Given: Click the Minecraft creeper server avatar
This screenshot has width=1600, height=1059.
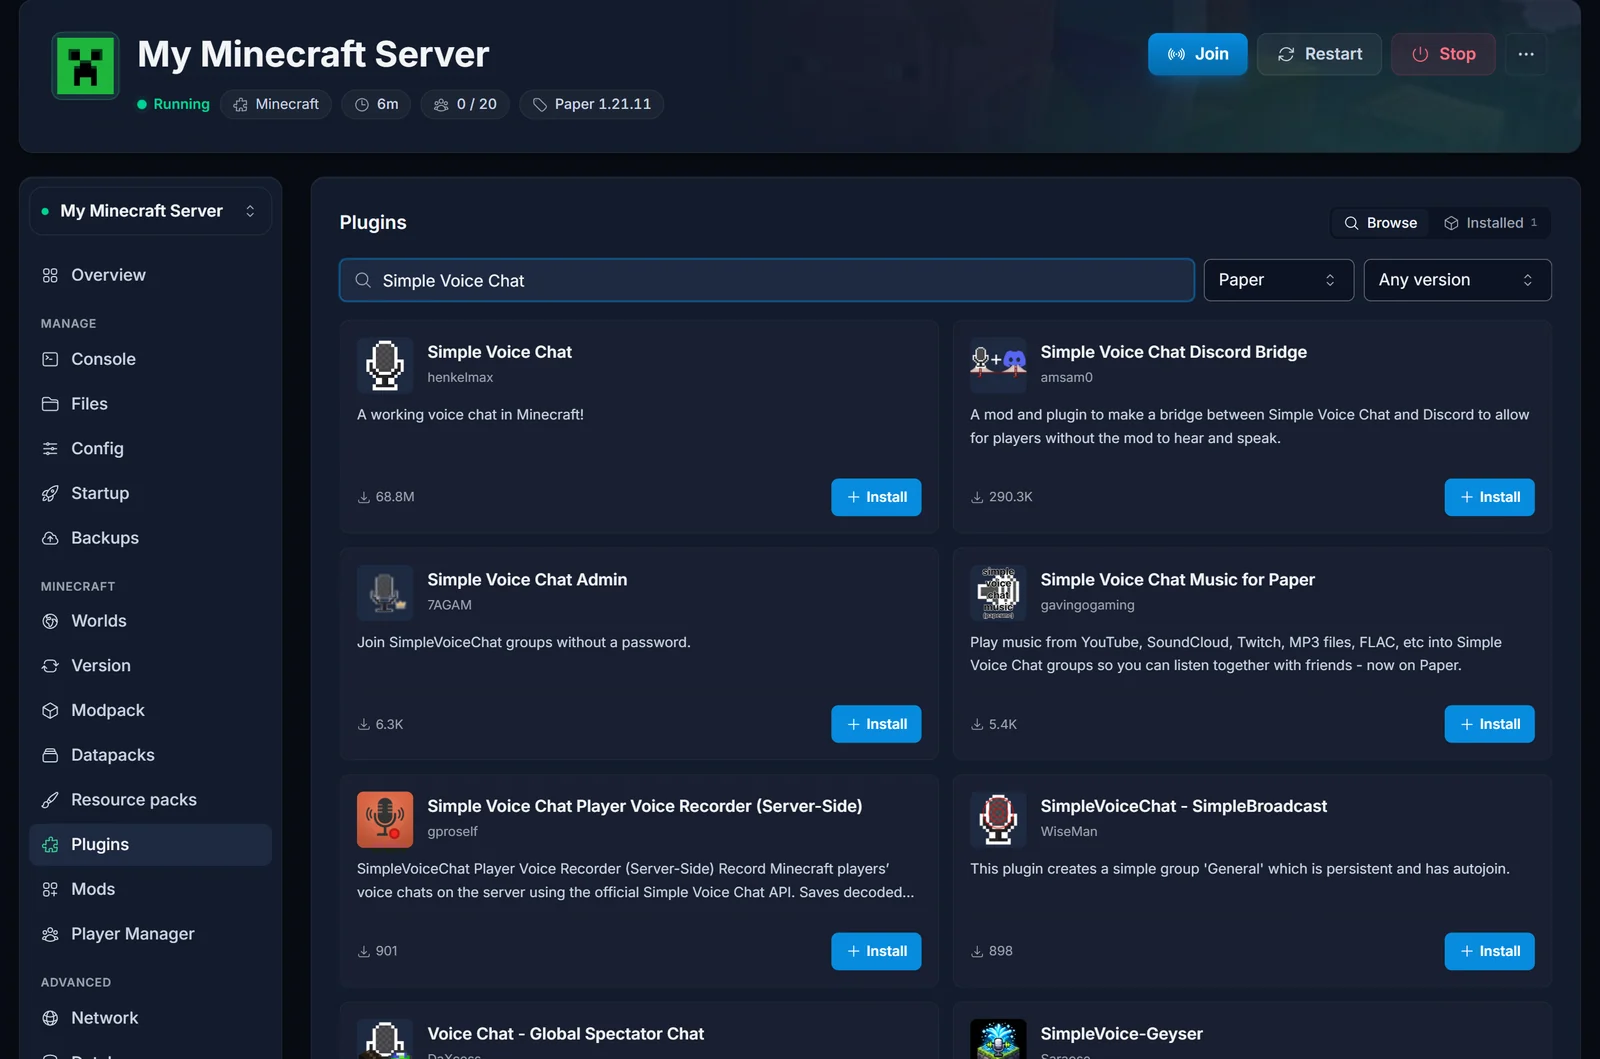Looking at the screenshot, I should [x=85, y=66].
